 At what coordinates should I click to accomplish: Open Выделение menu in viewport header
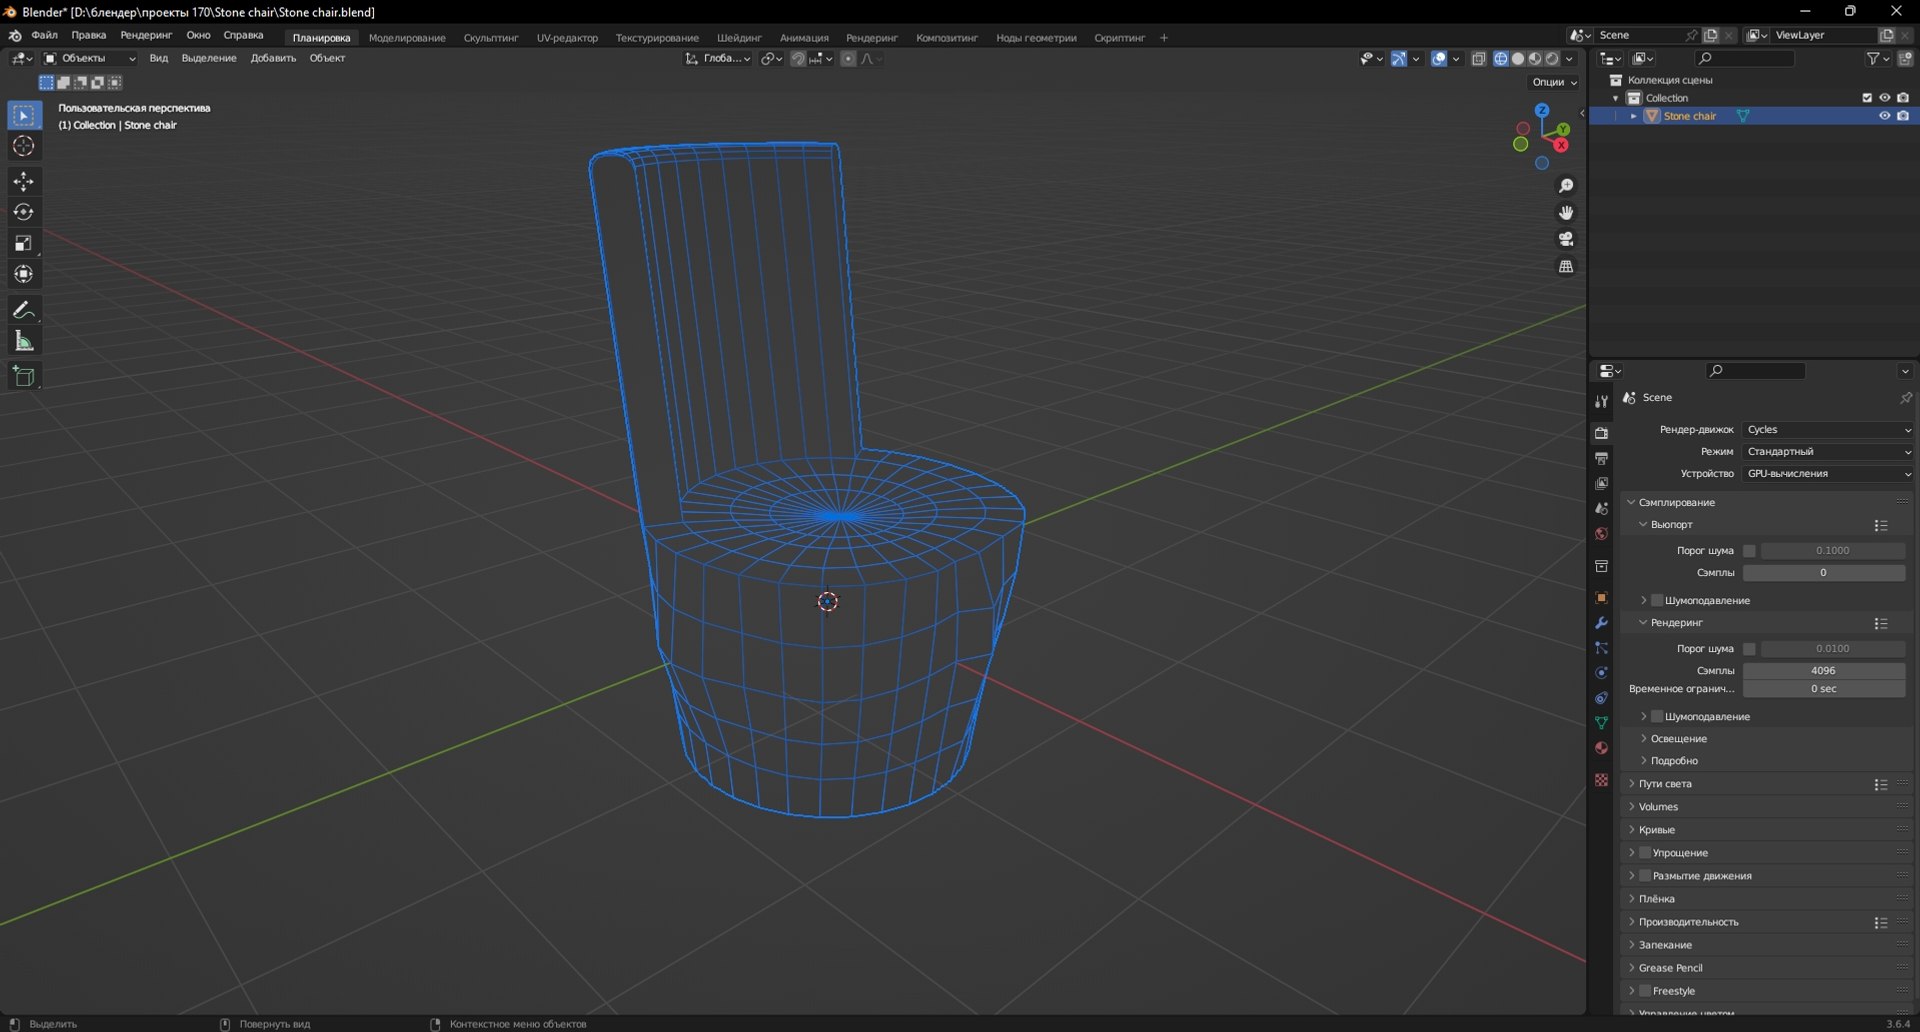[209, 59]
